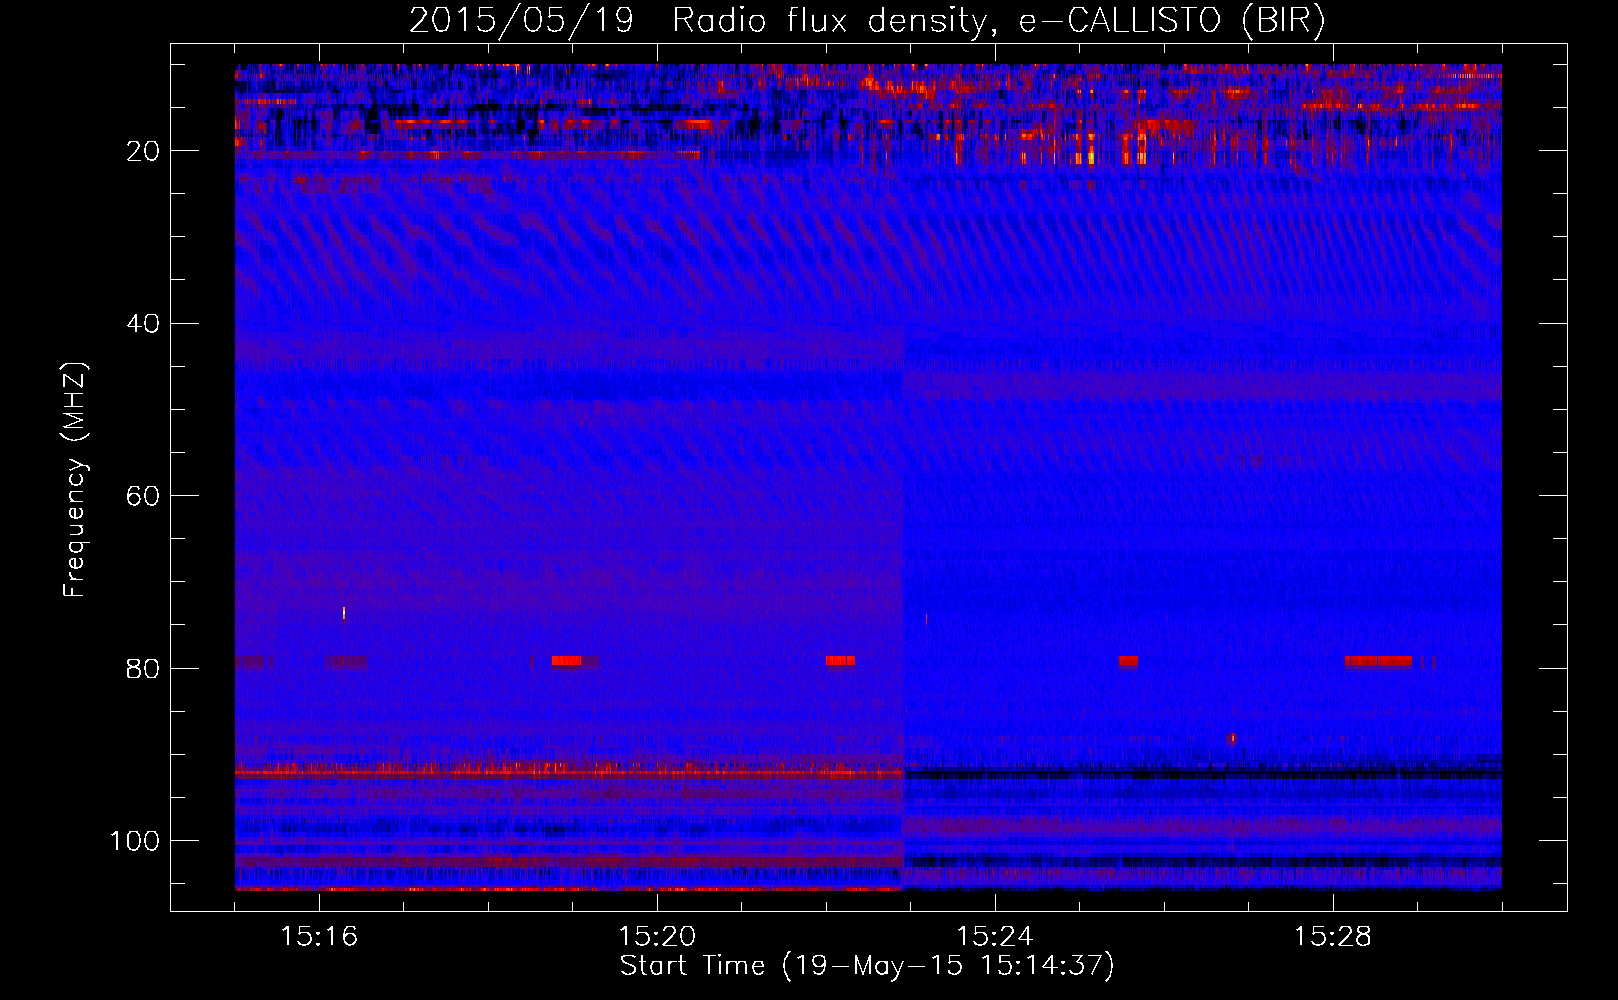This screenshot has width=1618, height=1000.
Task: Click the 'Frequency (MHZ)' axis label
Action: point(75,479)
